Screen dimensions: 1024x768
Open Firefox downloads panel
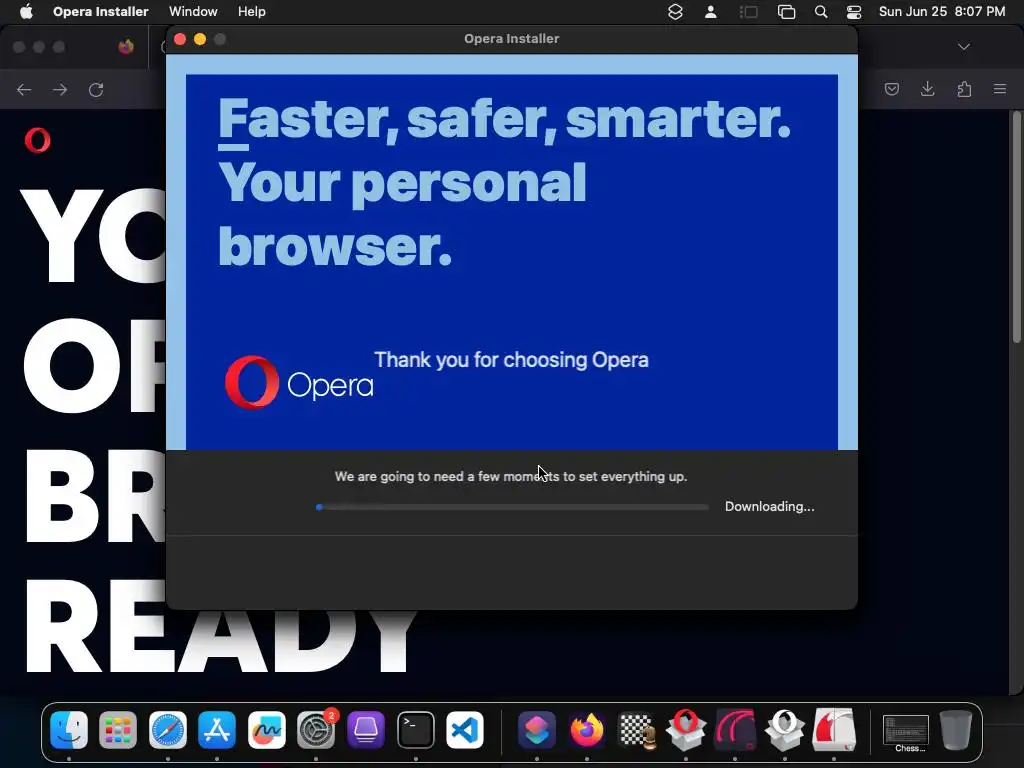pos(927,89)
